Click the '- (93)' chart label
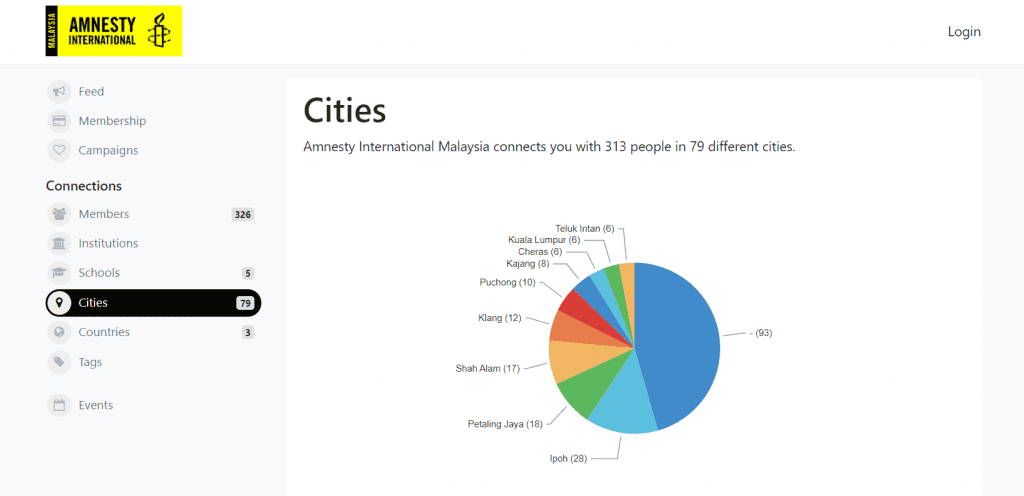 pos(760,333)
